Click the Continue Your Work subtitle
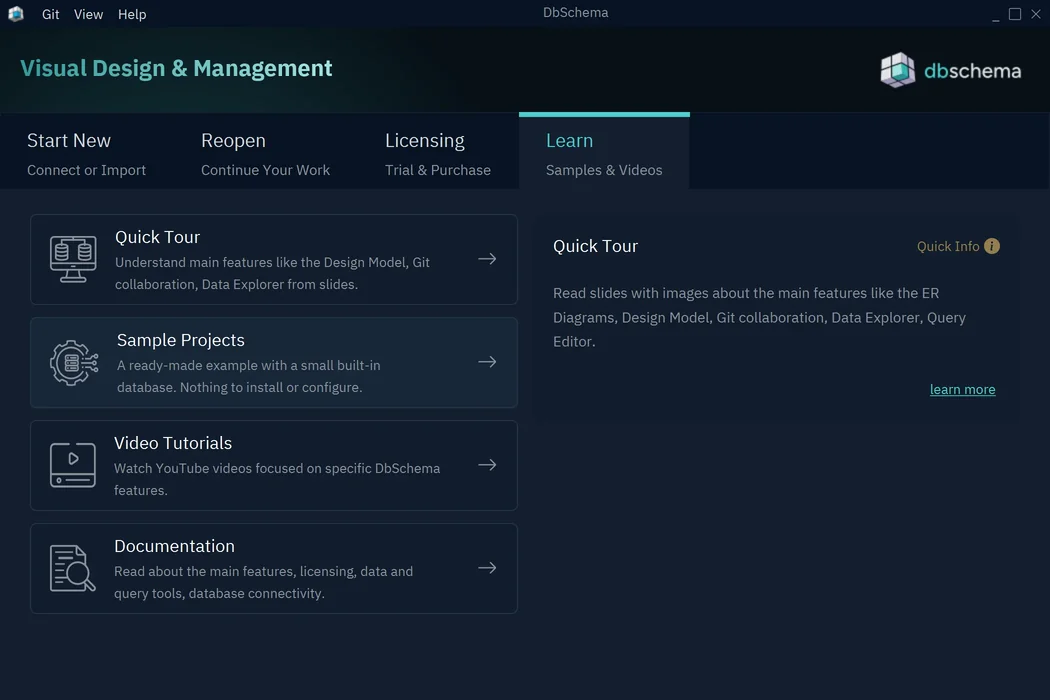The image size is (1050, 700). tap(265, 170)
